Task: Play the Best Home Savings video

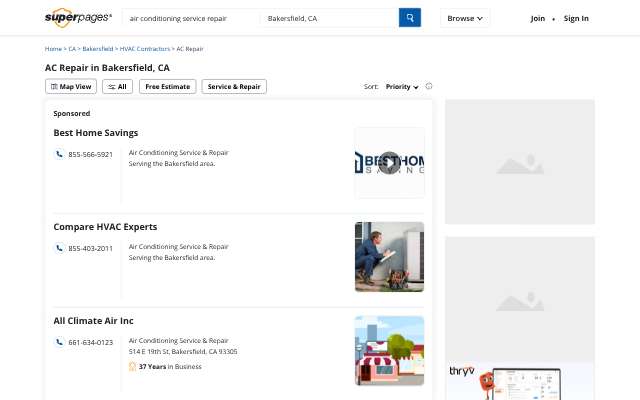Action: [x=390, y=163]
